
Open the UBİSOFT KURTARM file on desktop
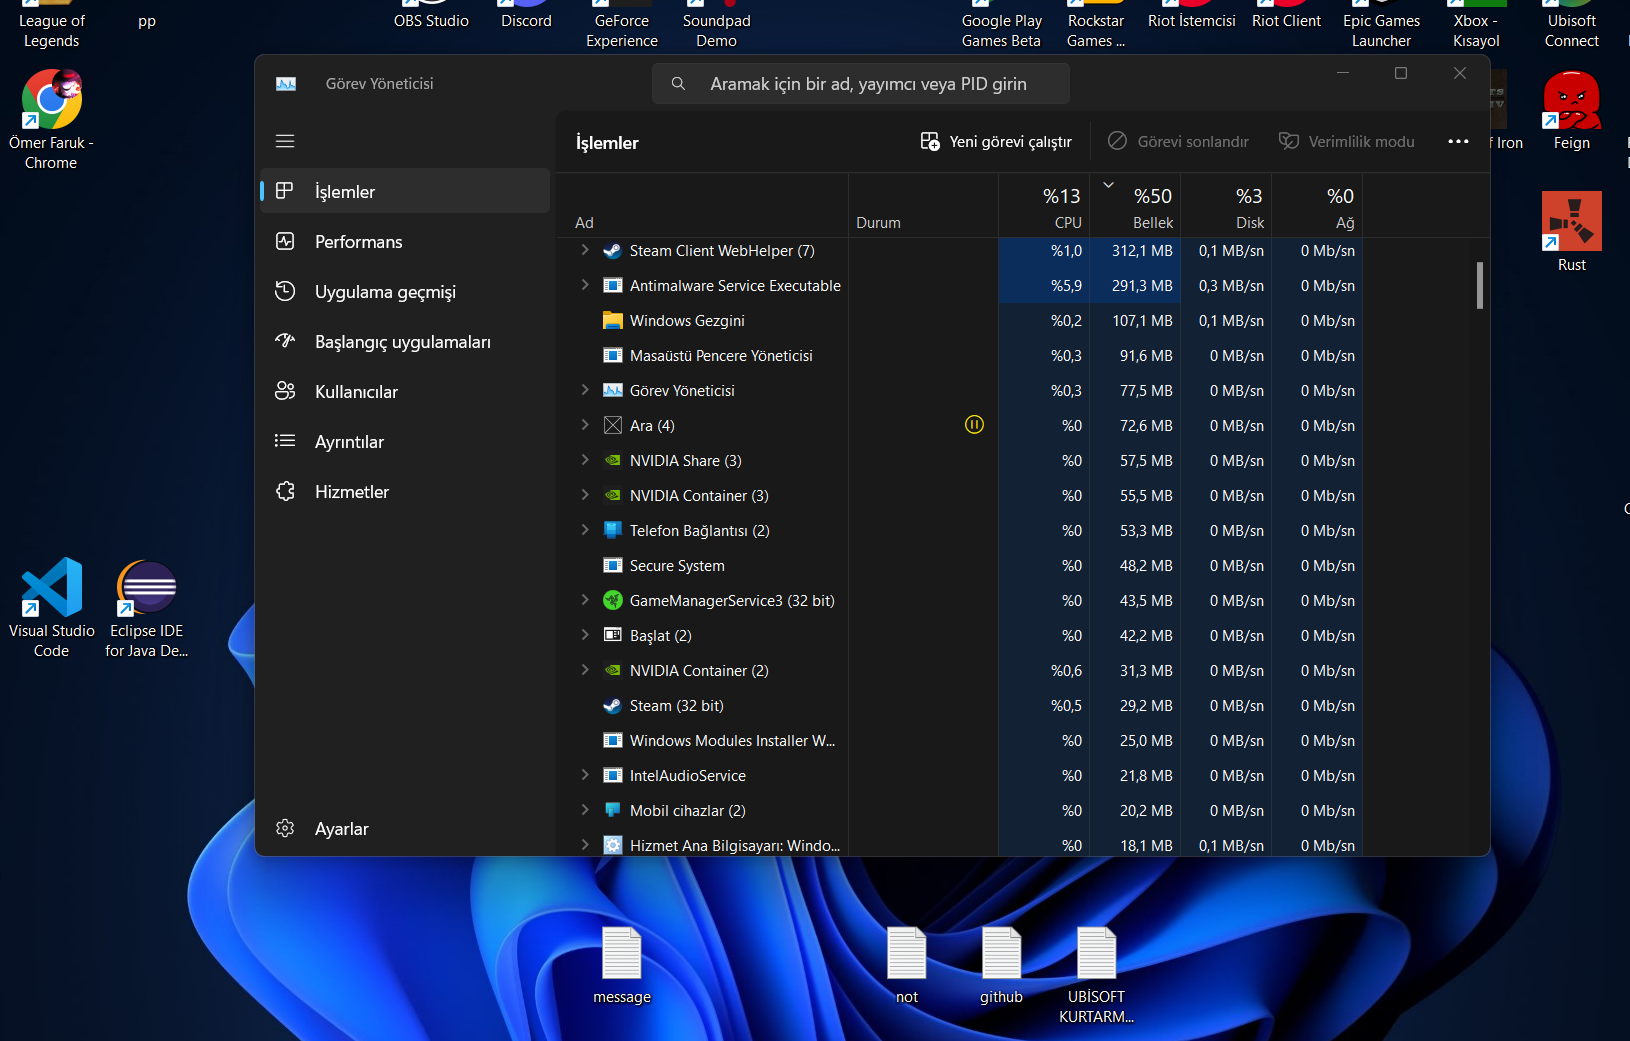[1096, 975]
